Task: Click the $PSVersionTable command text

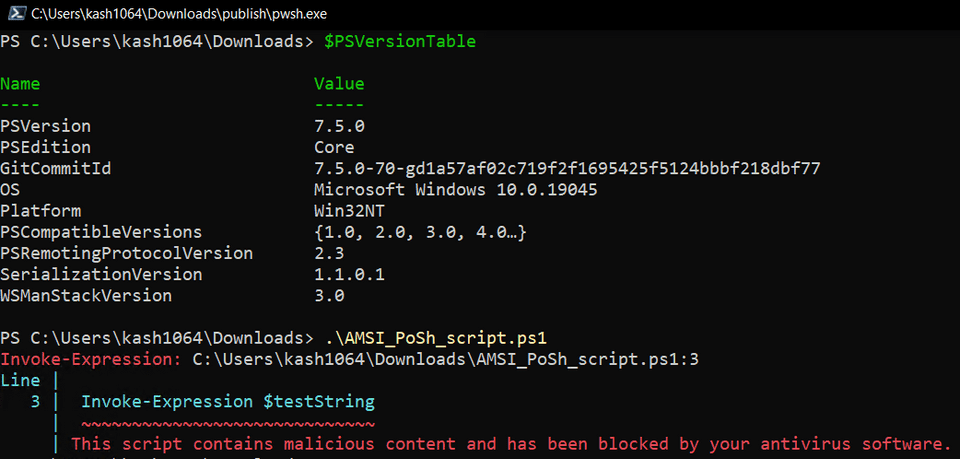Action: tap(400, 42)
